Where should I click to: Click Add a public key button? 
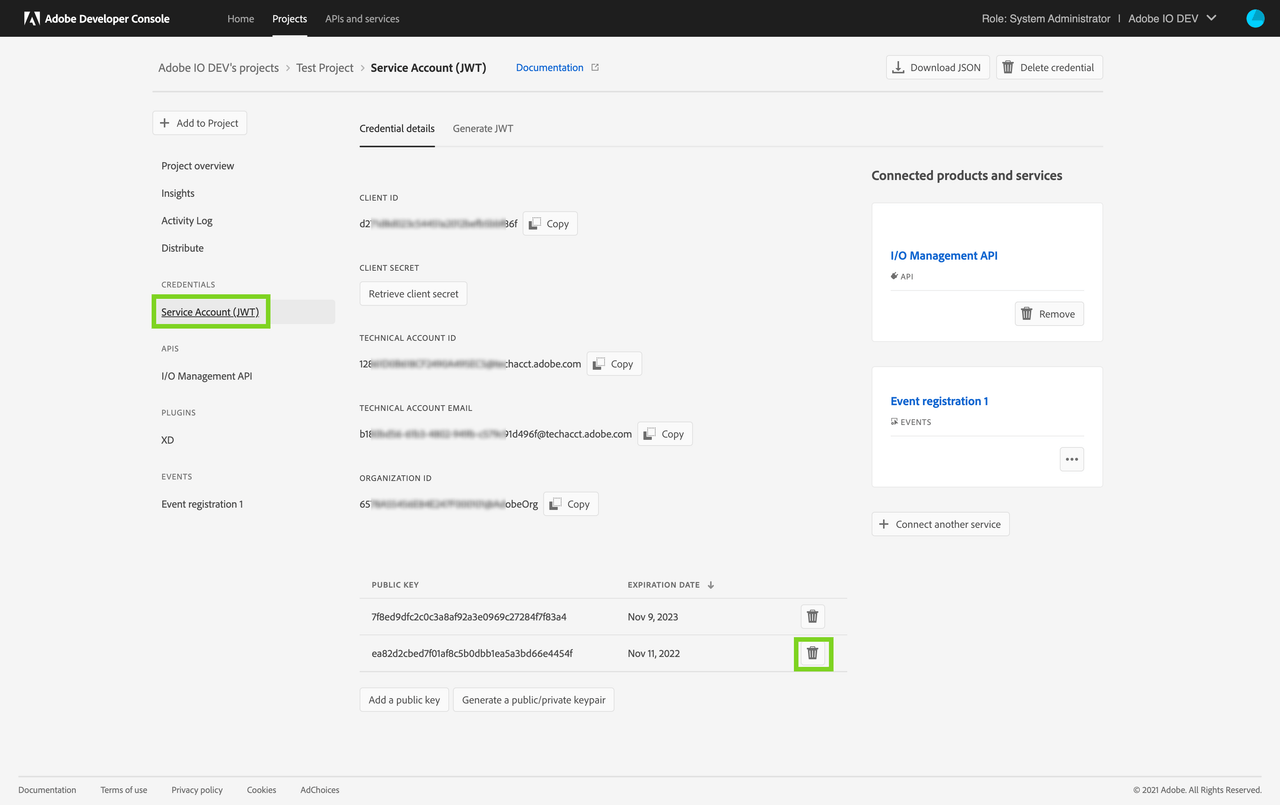point(404,700)
